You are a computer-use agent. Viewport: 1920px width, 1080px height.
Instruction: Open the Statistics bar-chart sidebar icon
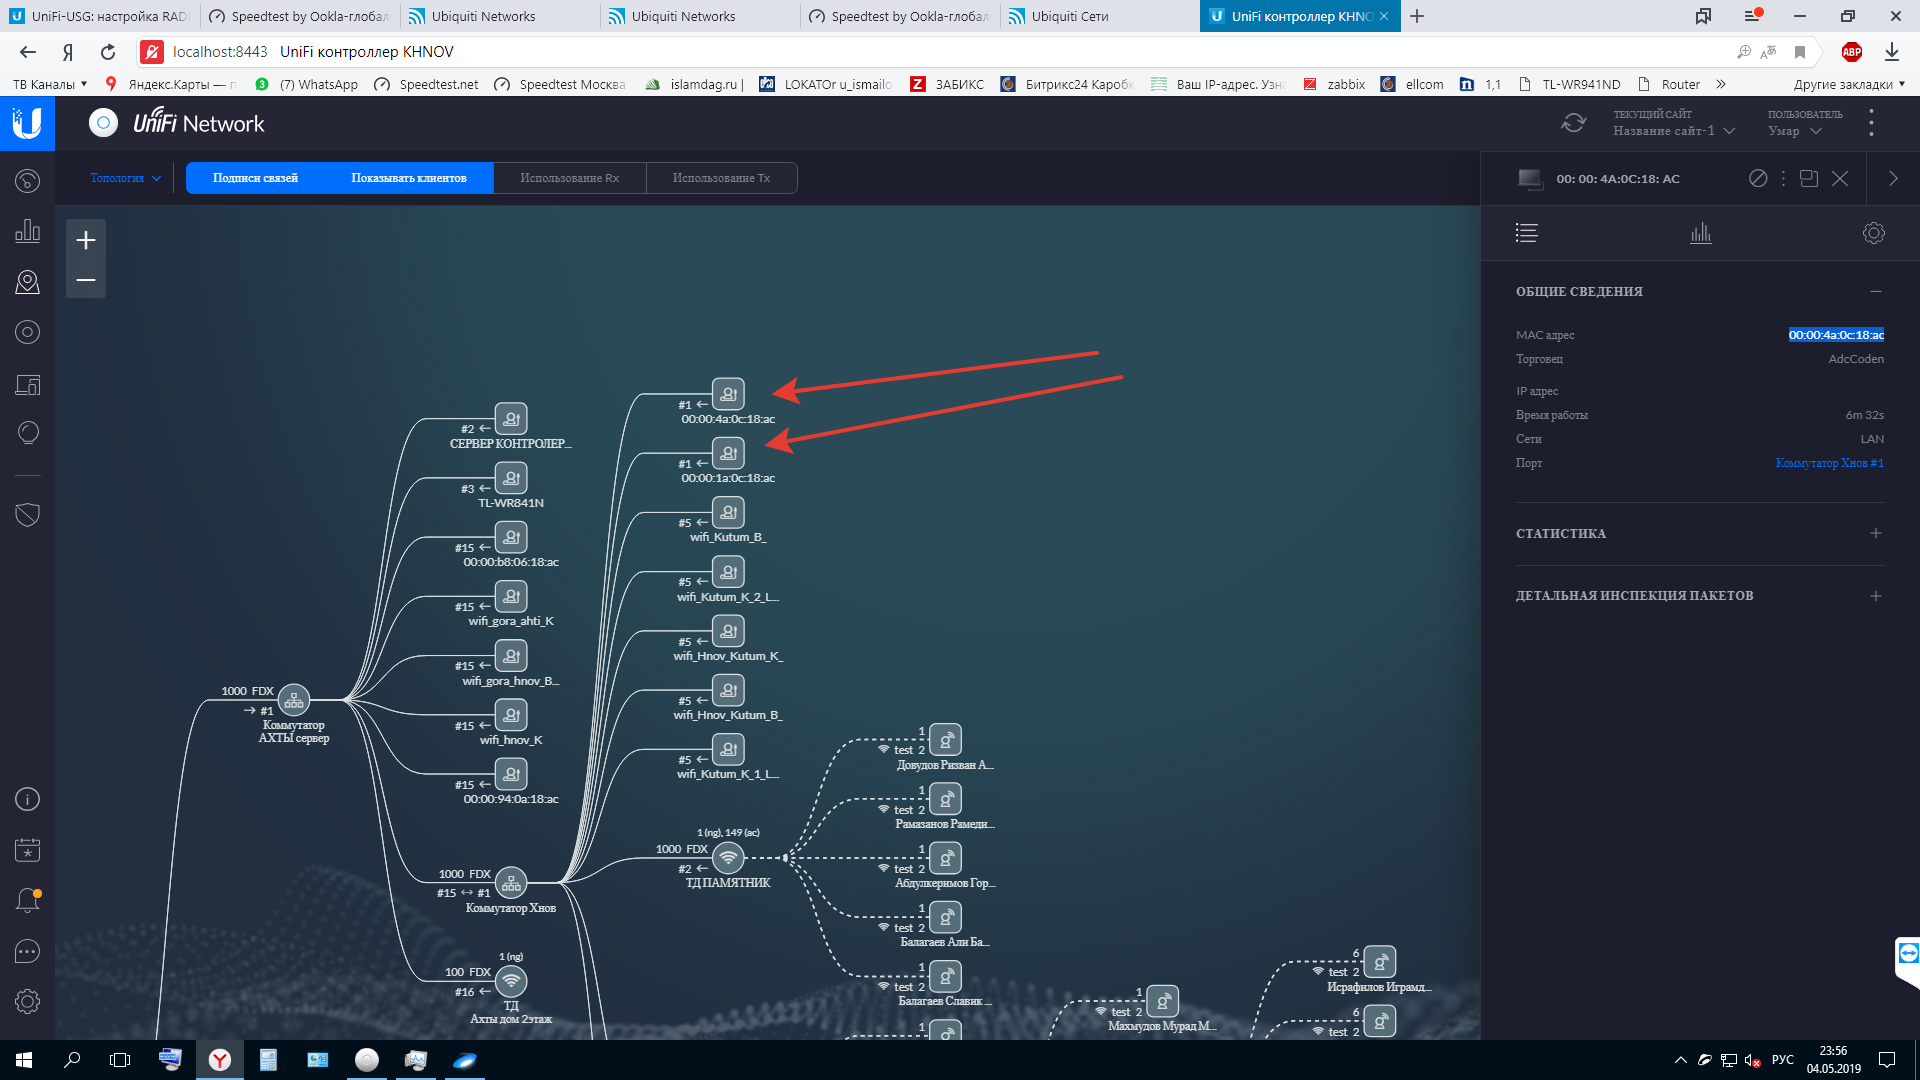click(x=27, y=231)
